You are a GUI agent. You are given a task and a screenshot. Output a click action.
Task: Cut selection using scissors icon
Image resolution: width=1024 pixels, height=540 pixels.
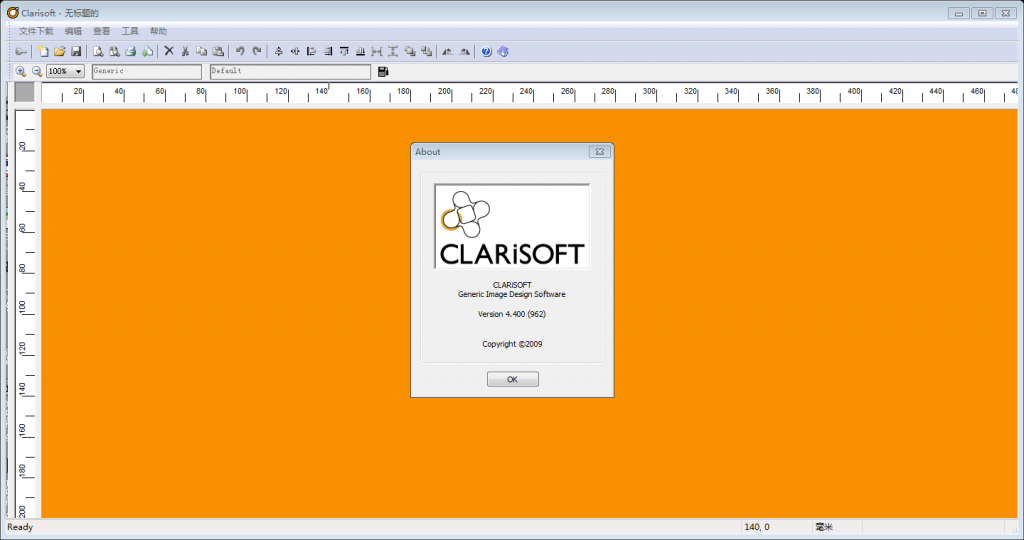pyautogui.click(x=185, y=52)
